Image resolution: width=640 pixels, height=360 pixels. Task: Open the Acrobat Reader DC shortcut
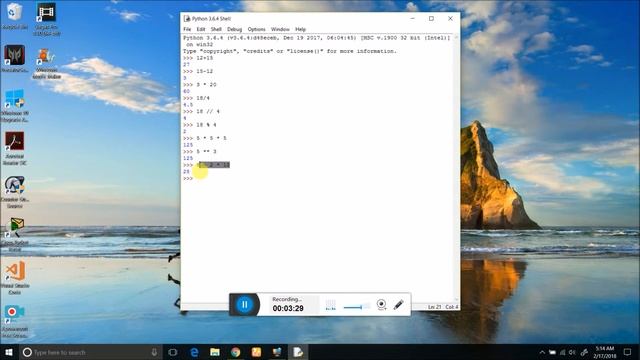pos(15,149)
